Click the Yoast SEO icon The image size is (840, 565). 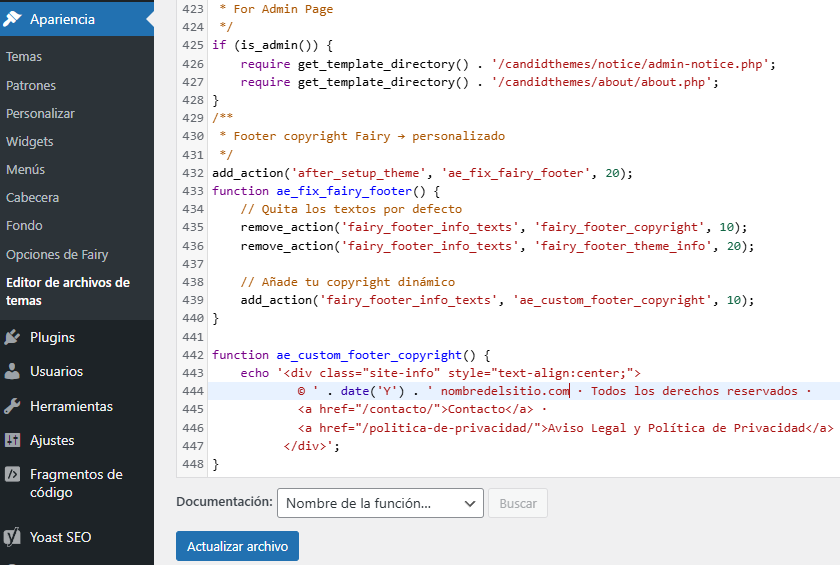pos(13,538)
